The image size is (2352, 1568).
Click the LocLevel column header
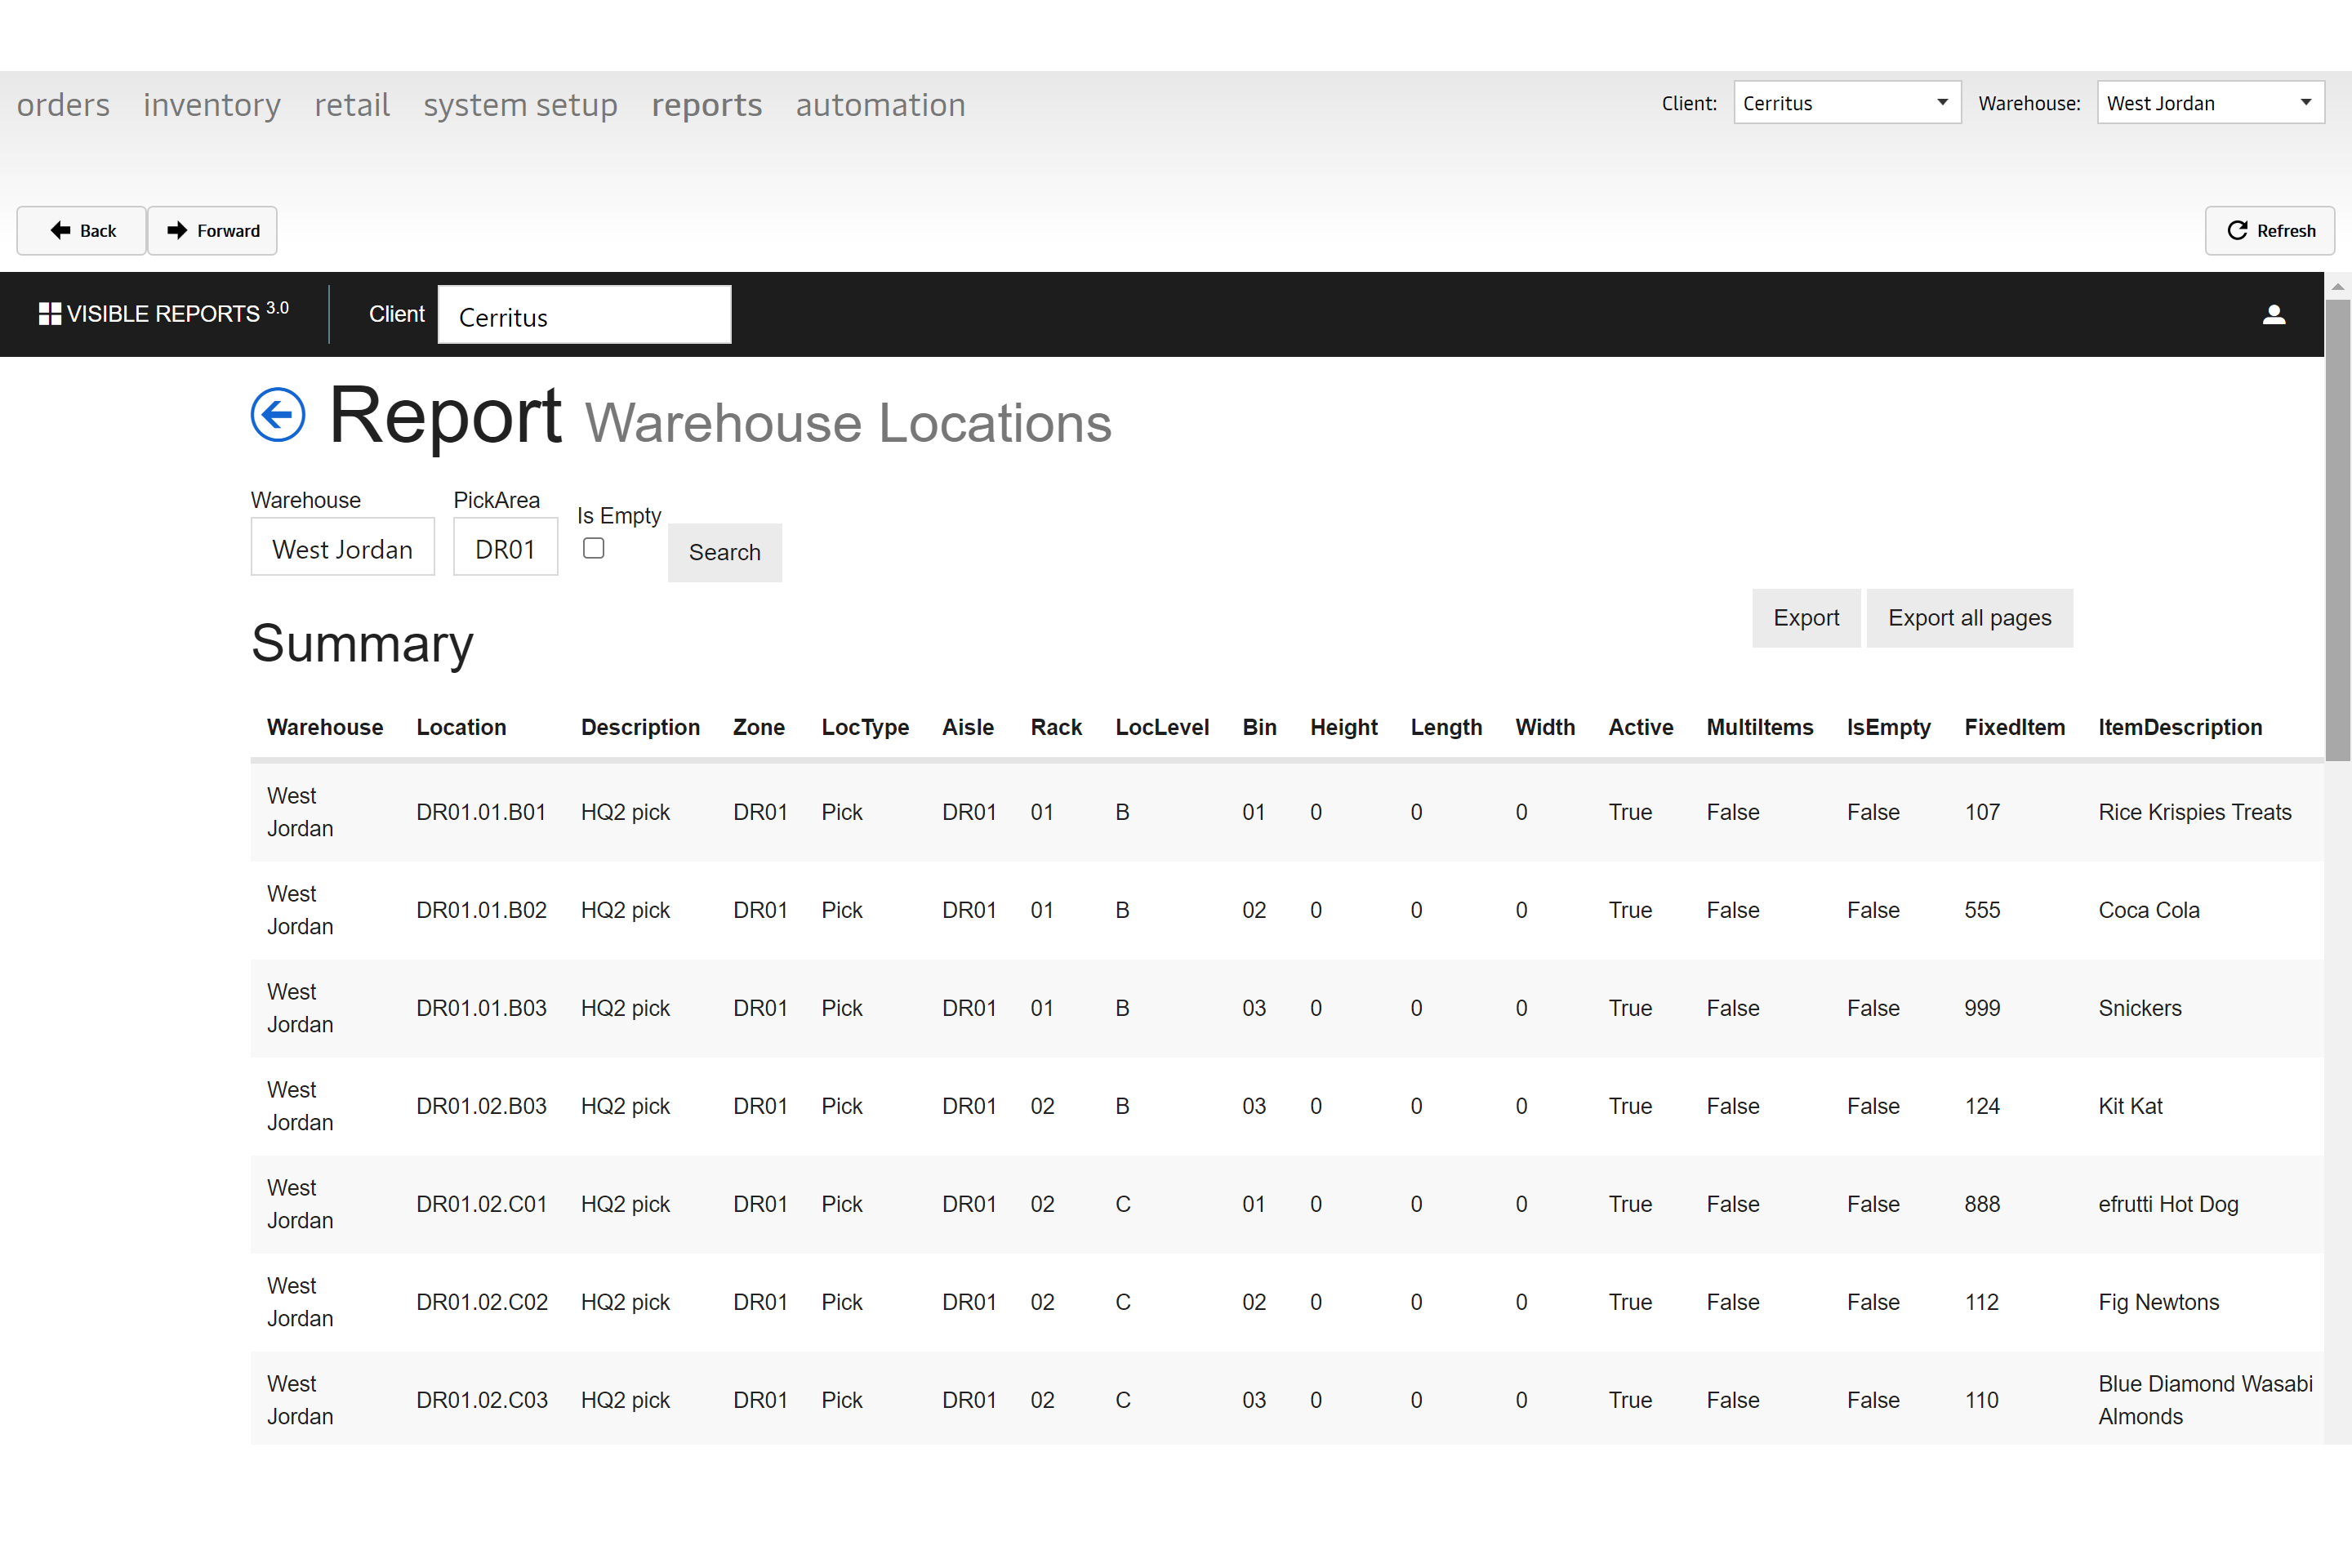[1162, 727]
